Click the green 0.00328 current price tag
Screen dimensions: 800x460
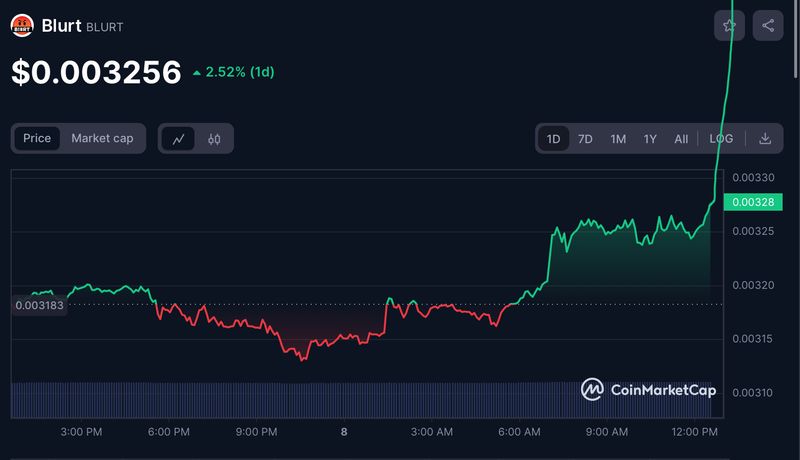tap(749, 202)
